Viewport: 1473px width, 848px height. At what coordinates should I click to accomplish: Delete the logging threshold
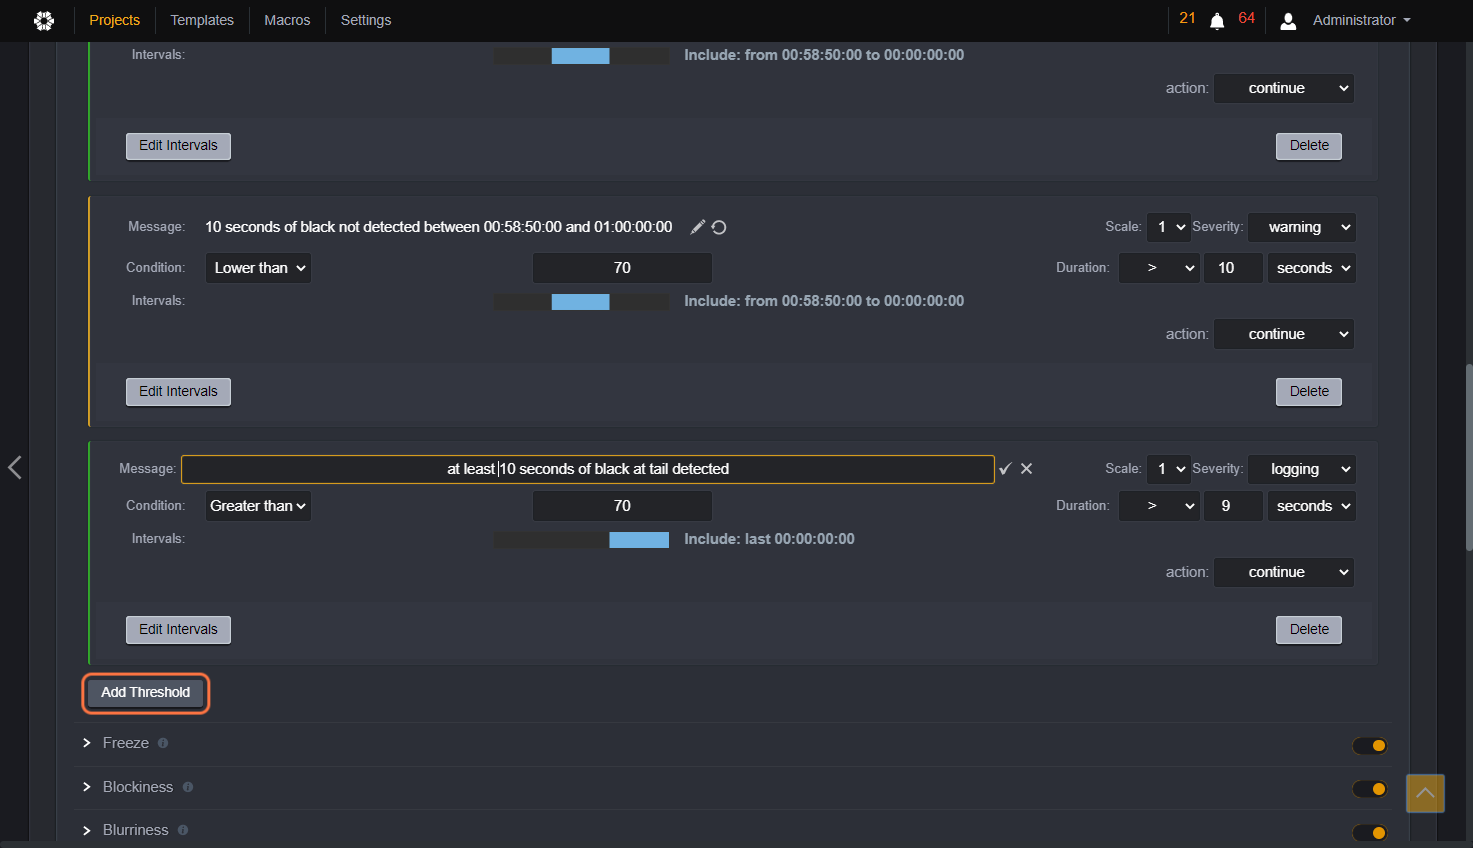point(1309,630)
